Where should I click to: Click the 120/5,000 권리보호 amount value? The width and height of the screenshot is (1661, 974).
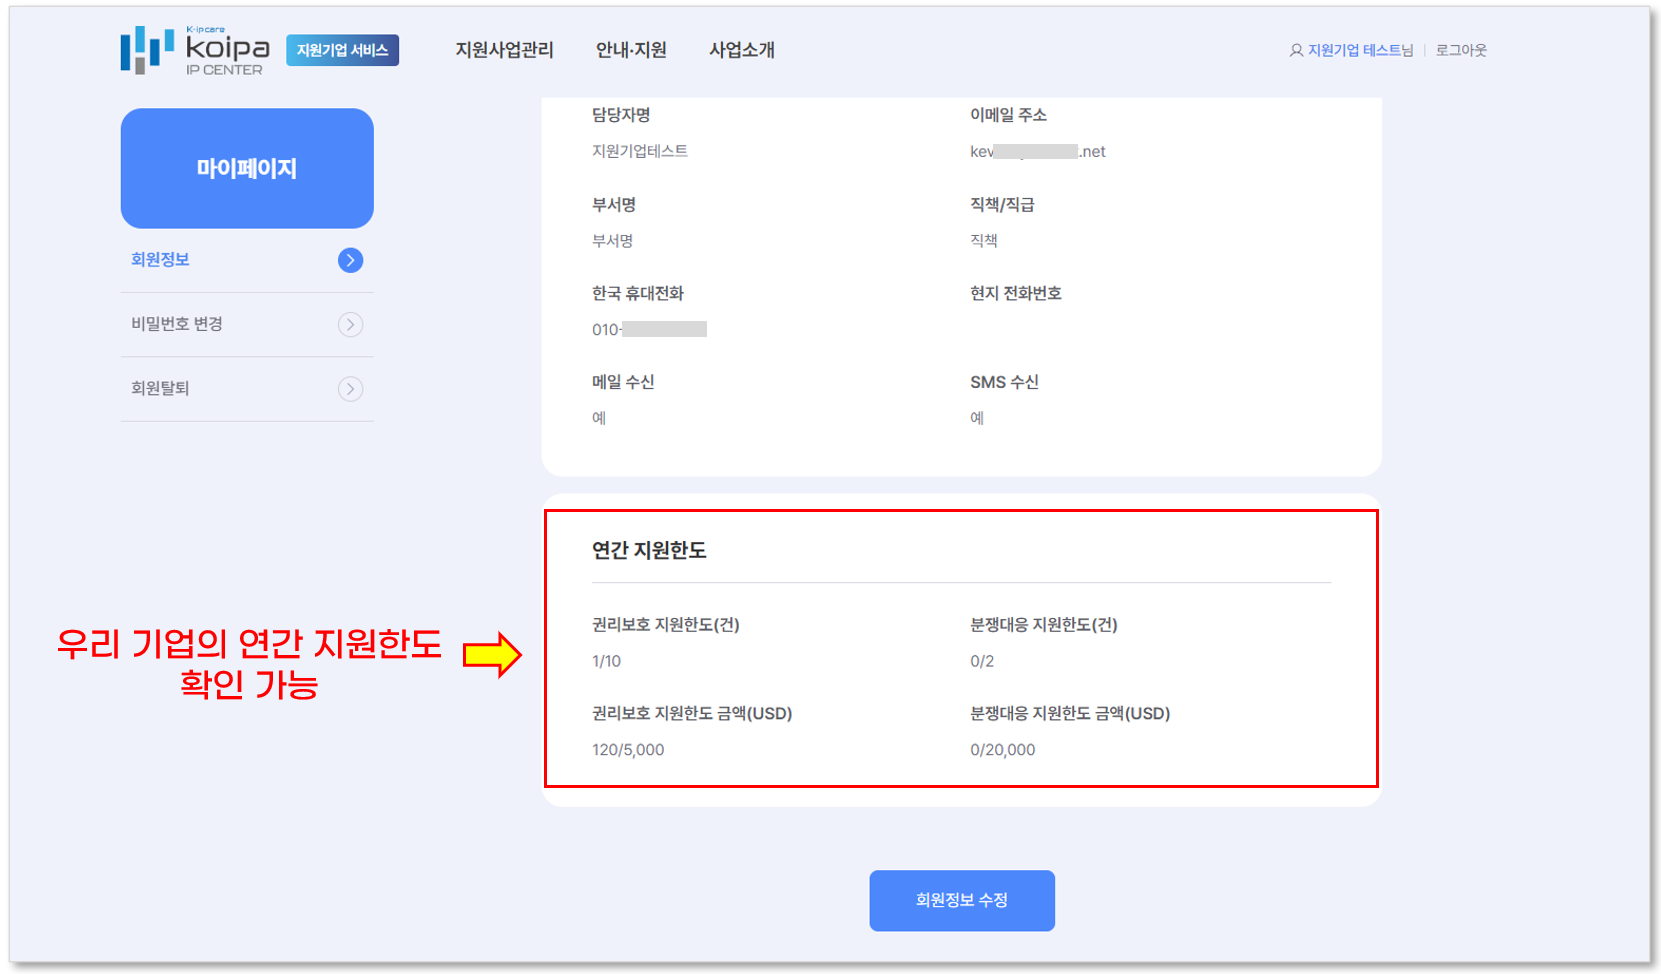628,750
